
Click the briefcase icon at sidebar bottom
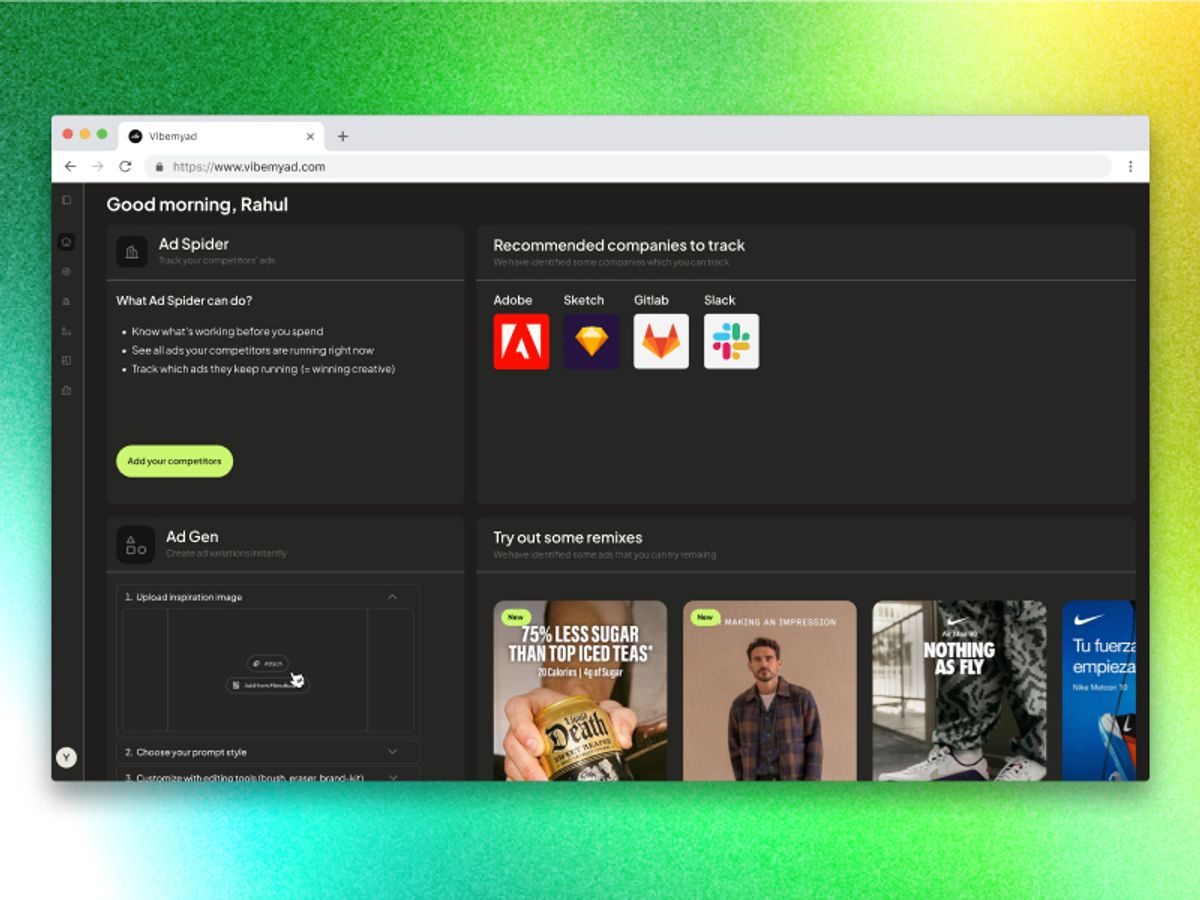[x=66, y=388]
